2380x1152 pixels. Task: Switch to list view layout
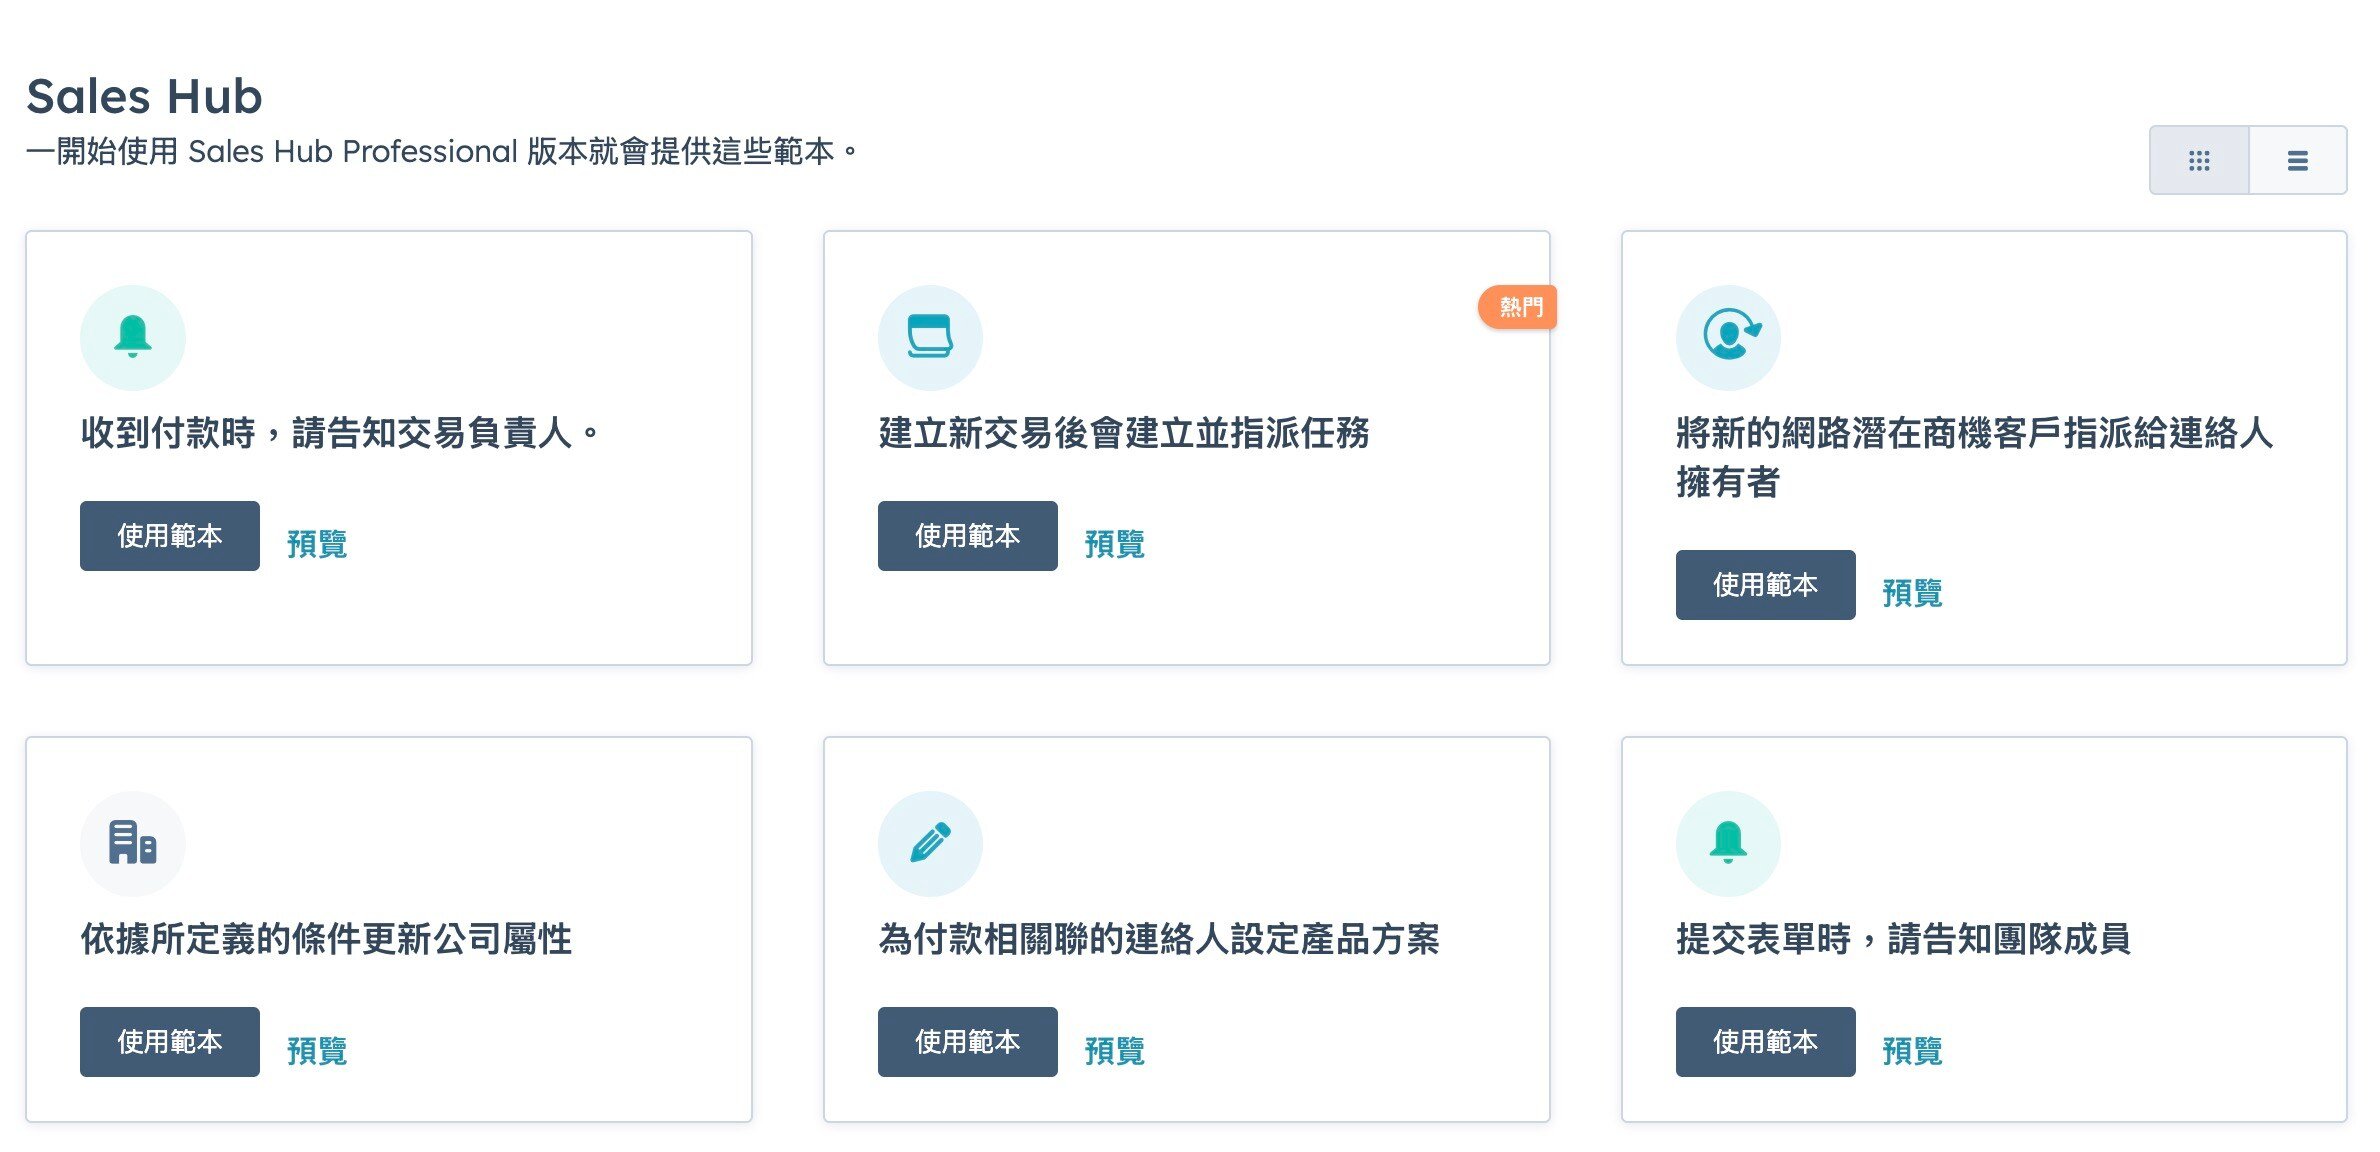(2298, 159)
